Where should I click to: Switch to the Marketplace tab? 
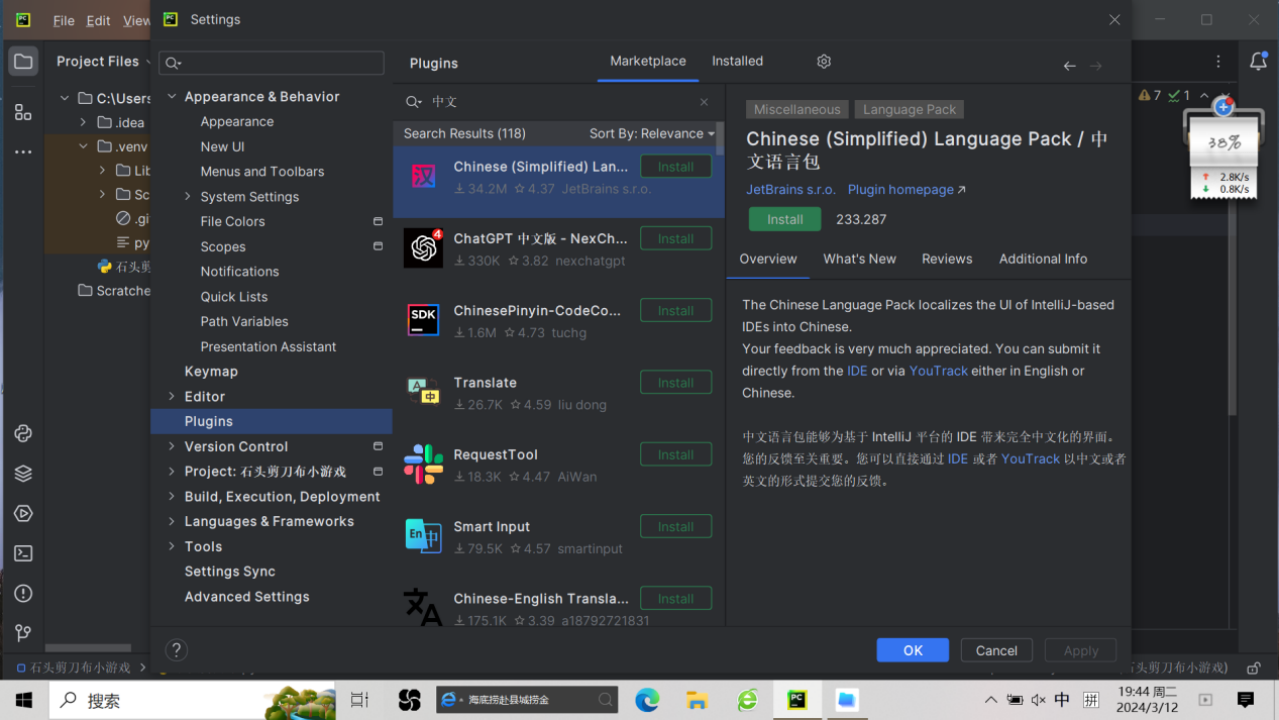click(648, 61)
